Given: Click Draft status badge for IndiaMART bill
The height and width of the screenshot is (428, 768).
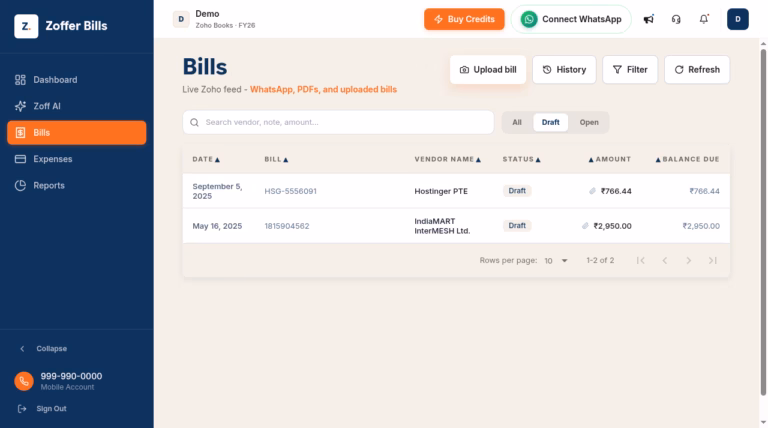Looking at the screenshot, I should coord(517,226).
